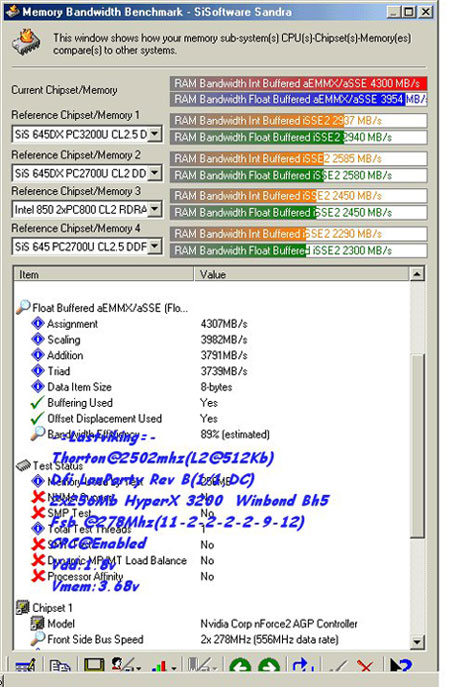Screen dimensions: 475x687
Task: Click red RAM Bandwidth Int Buffered 4300 MB/s bar
Action: coord(298,83)
